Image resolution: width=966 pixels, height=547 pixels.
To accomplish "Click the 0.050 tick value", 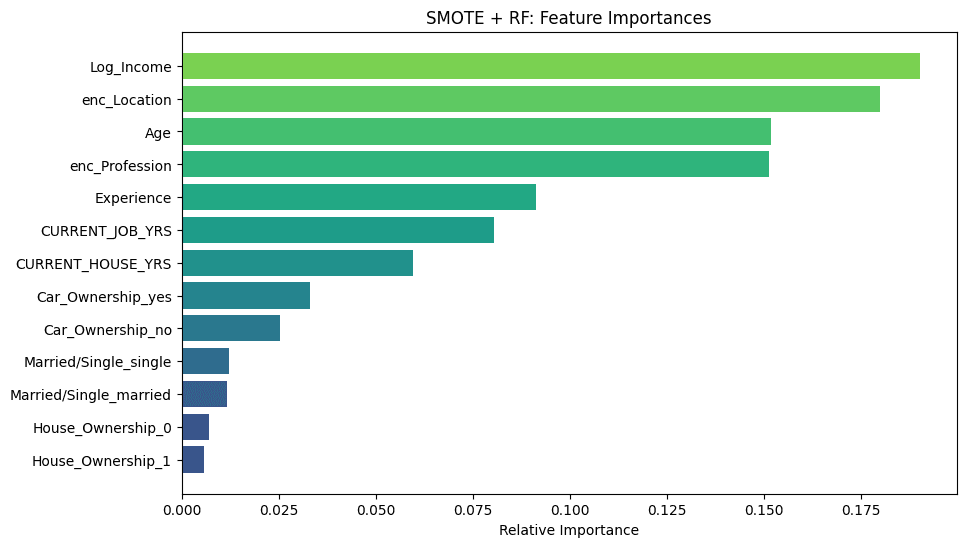I will (x=376, y=508).
